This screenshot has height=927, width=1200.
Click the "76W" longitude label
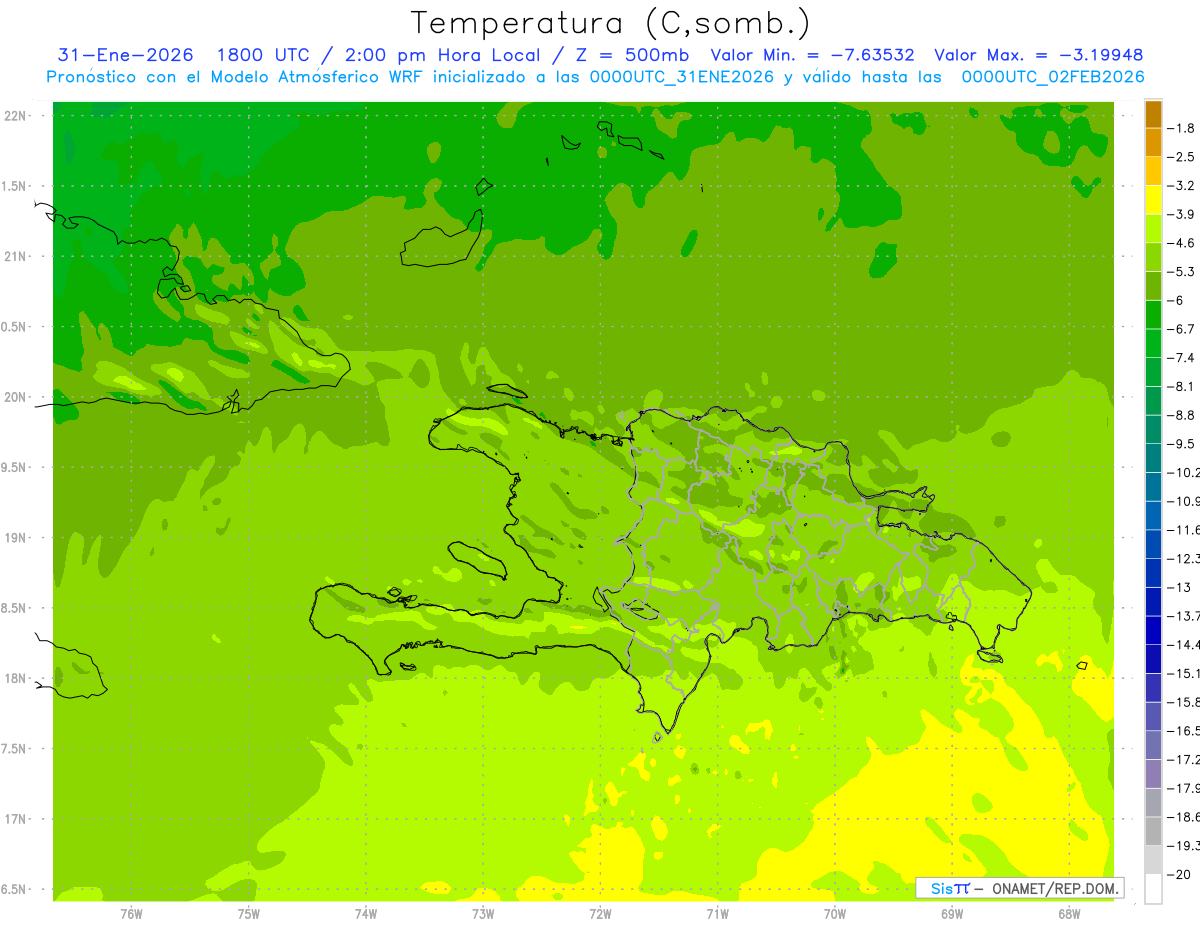131,914
